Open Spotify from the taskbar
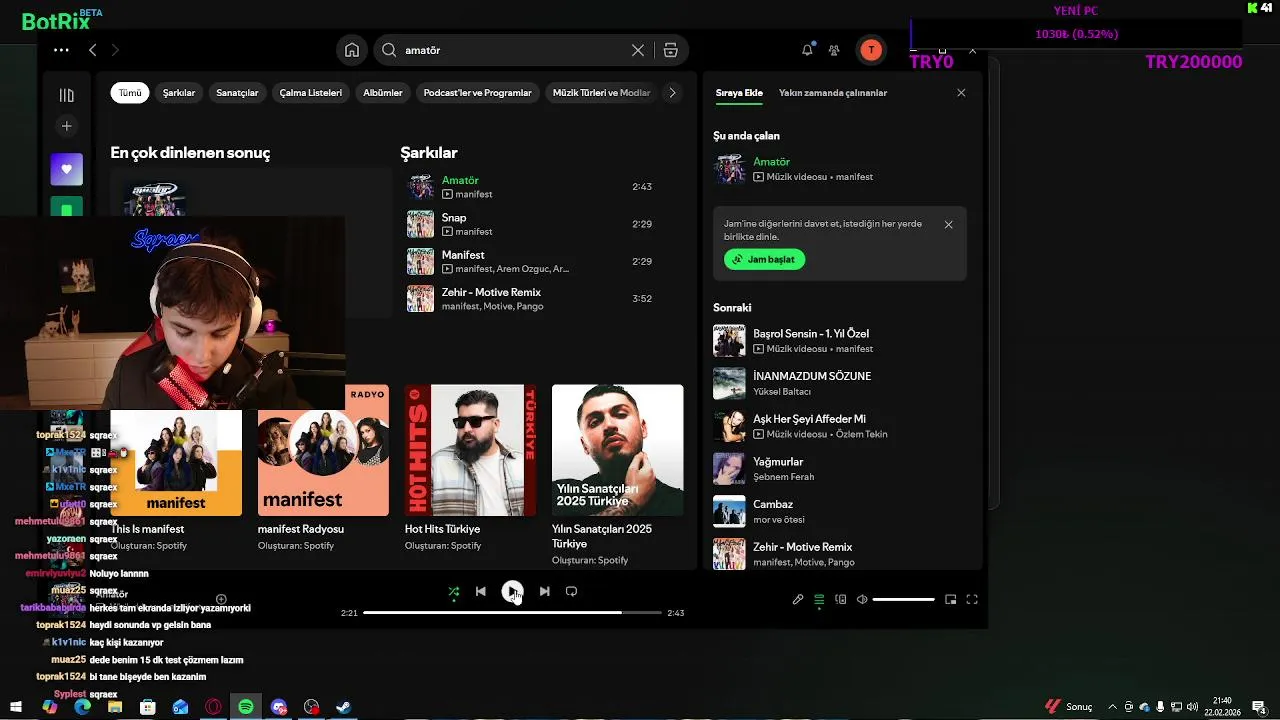 (x=246, y=707)
